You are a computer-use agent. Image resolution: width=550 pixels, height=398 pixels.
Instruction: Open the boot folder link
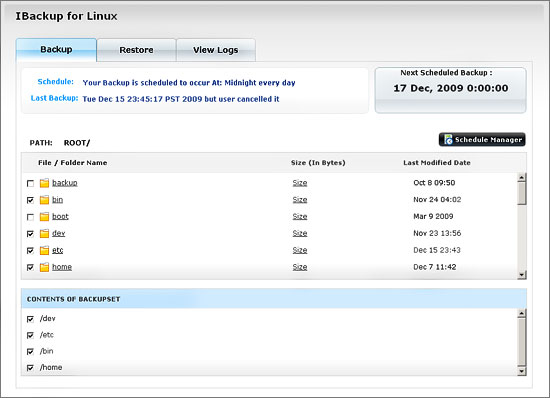pos(60,216)
